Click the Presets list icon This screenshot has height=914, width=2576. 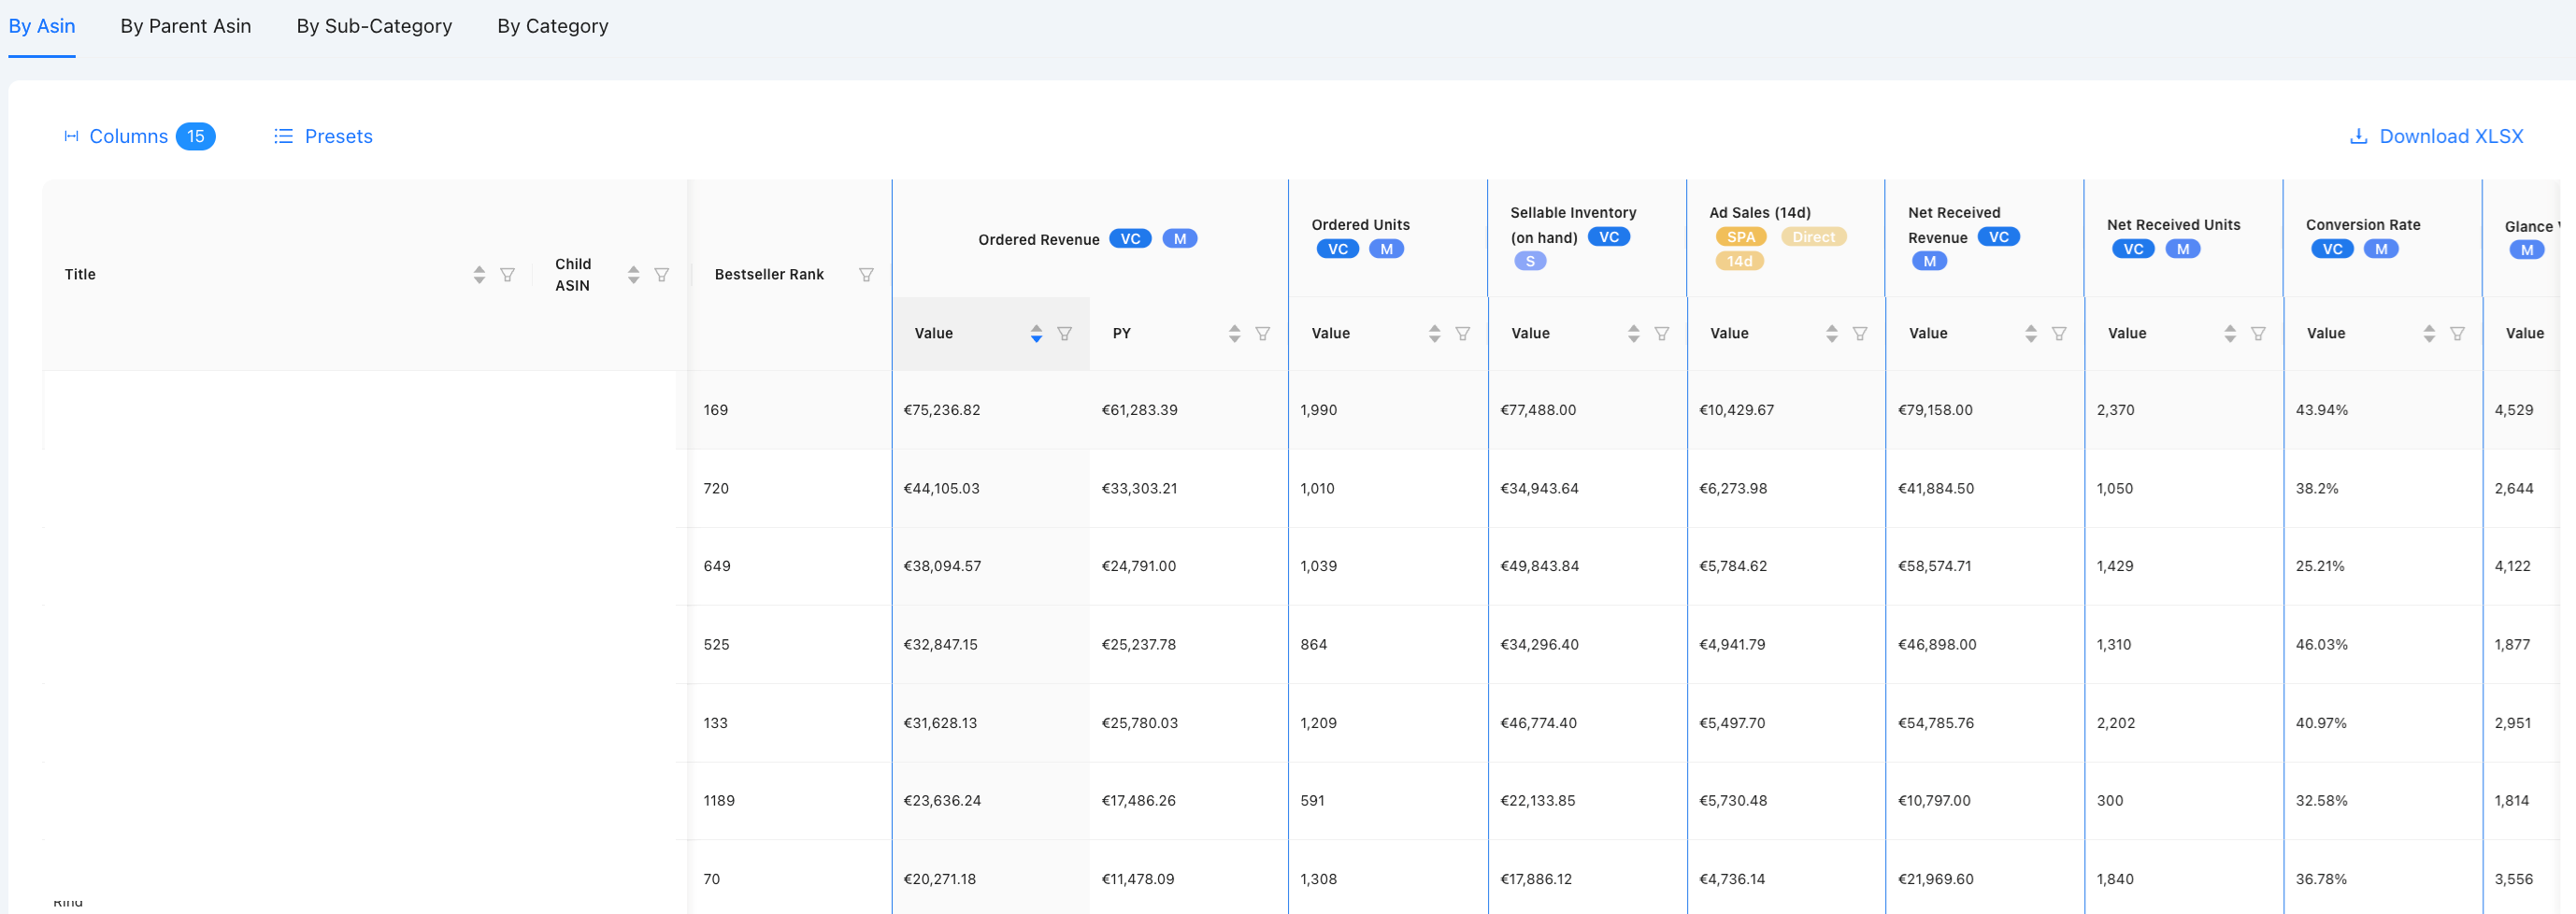[x=283, y=136]
